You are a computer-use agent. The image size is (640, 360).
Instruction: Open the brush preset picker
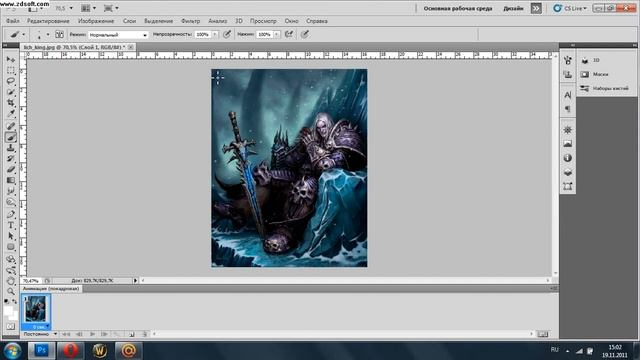click(42, 35)
